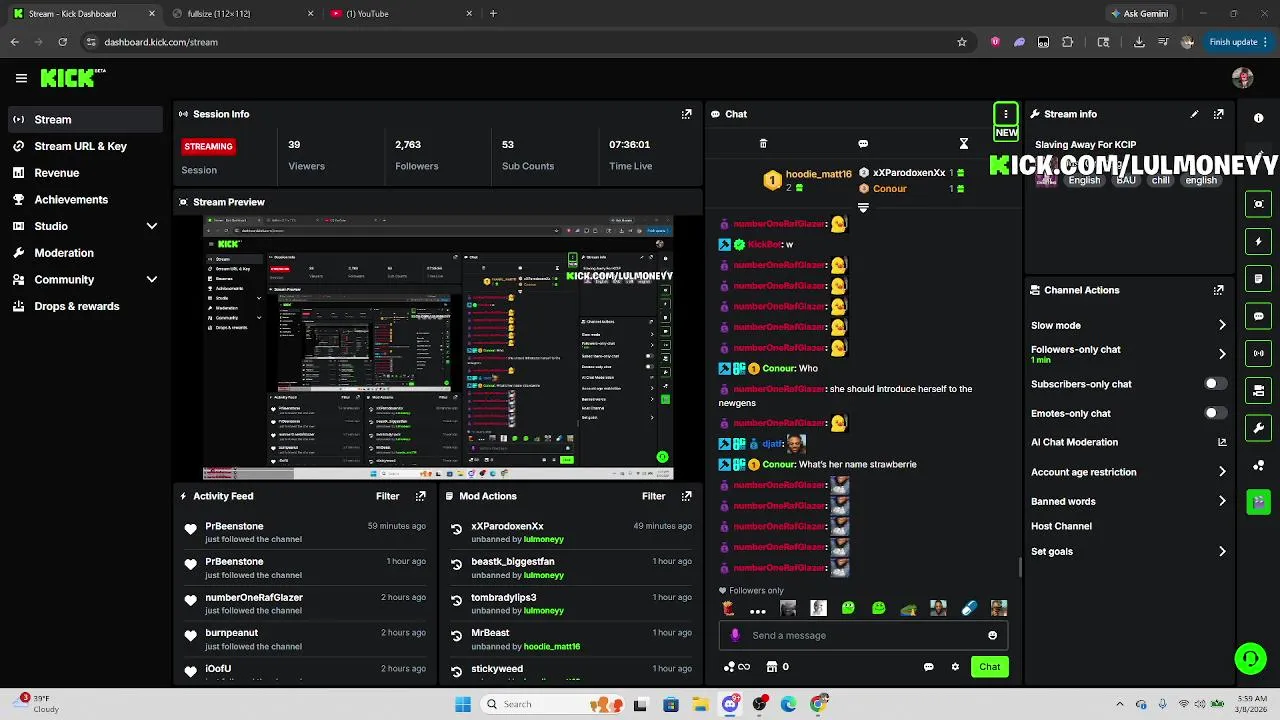Open the Windows Start menu
Screen dimensions: 1280x720
pos(463,704)
